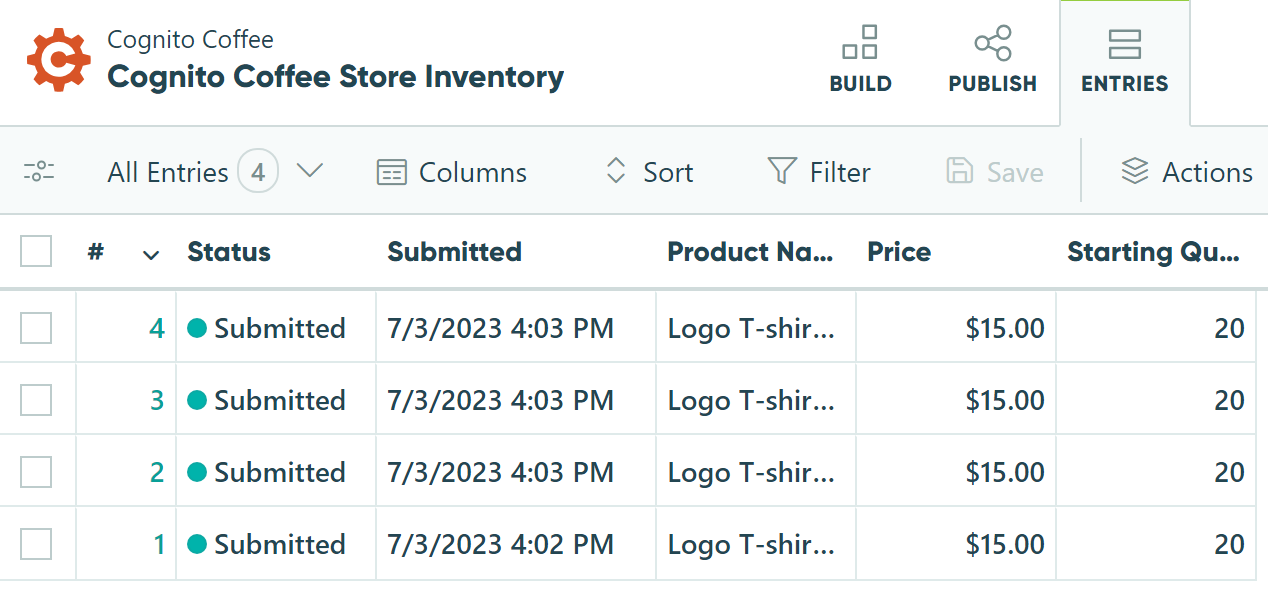Open the Filter options
The image size is (1268, 593).
pos(819,172)
